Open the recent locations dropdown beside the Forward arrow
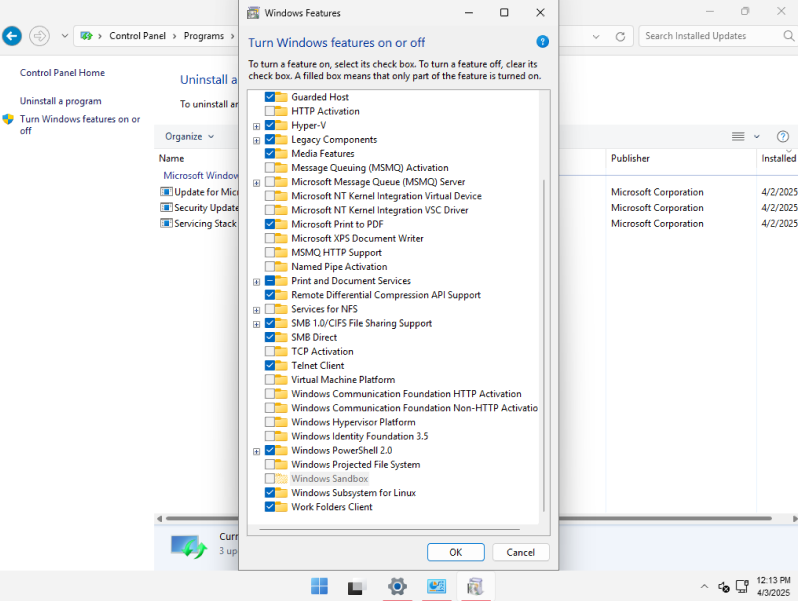 click(x=65, y=36)
